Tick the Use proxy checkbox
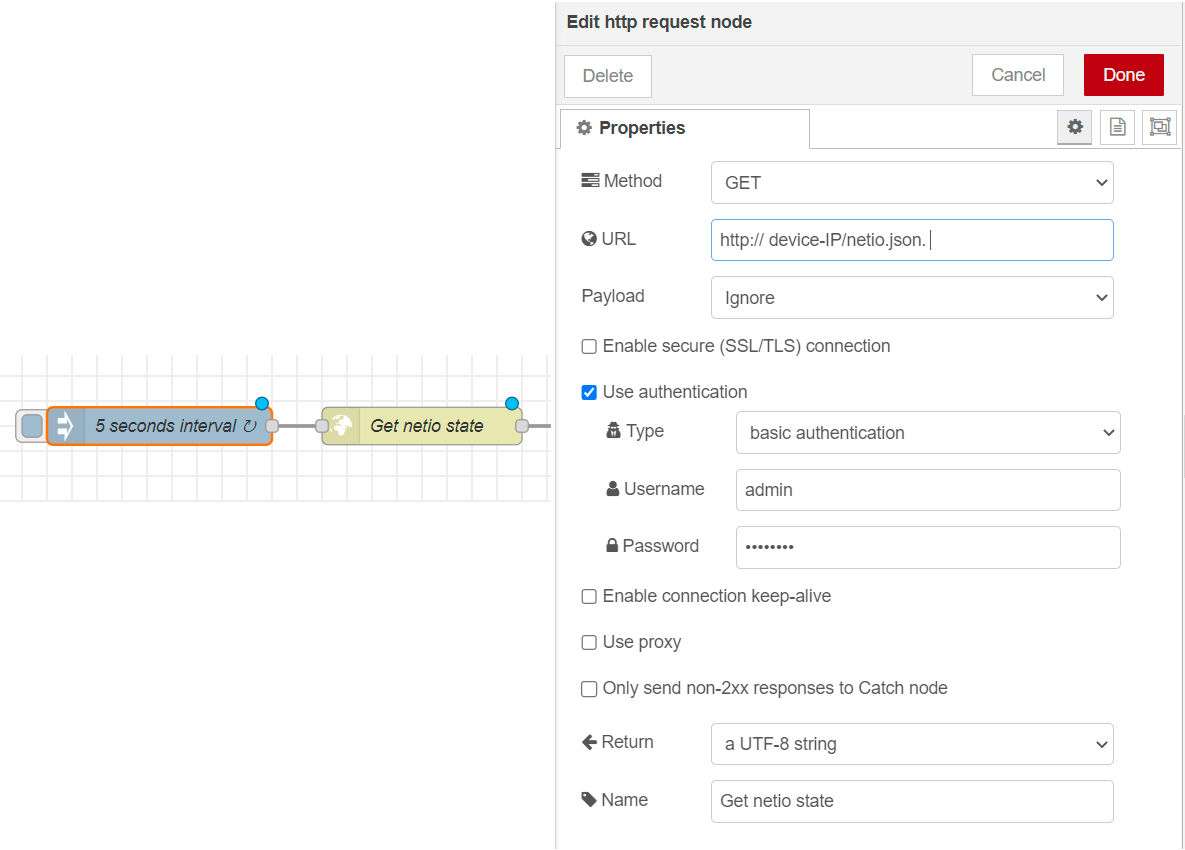 589,642
